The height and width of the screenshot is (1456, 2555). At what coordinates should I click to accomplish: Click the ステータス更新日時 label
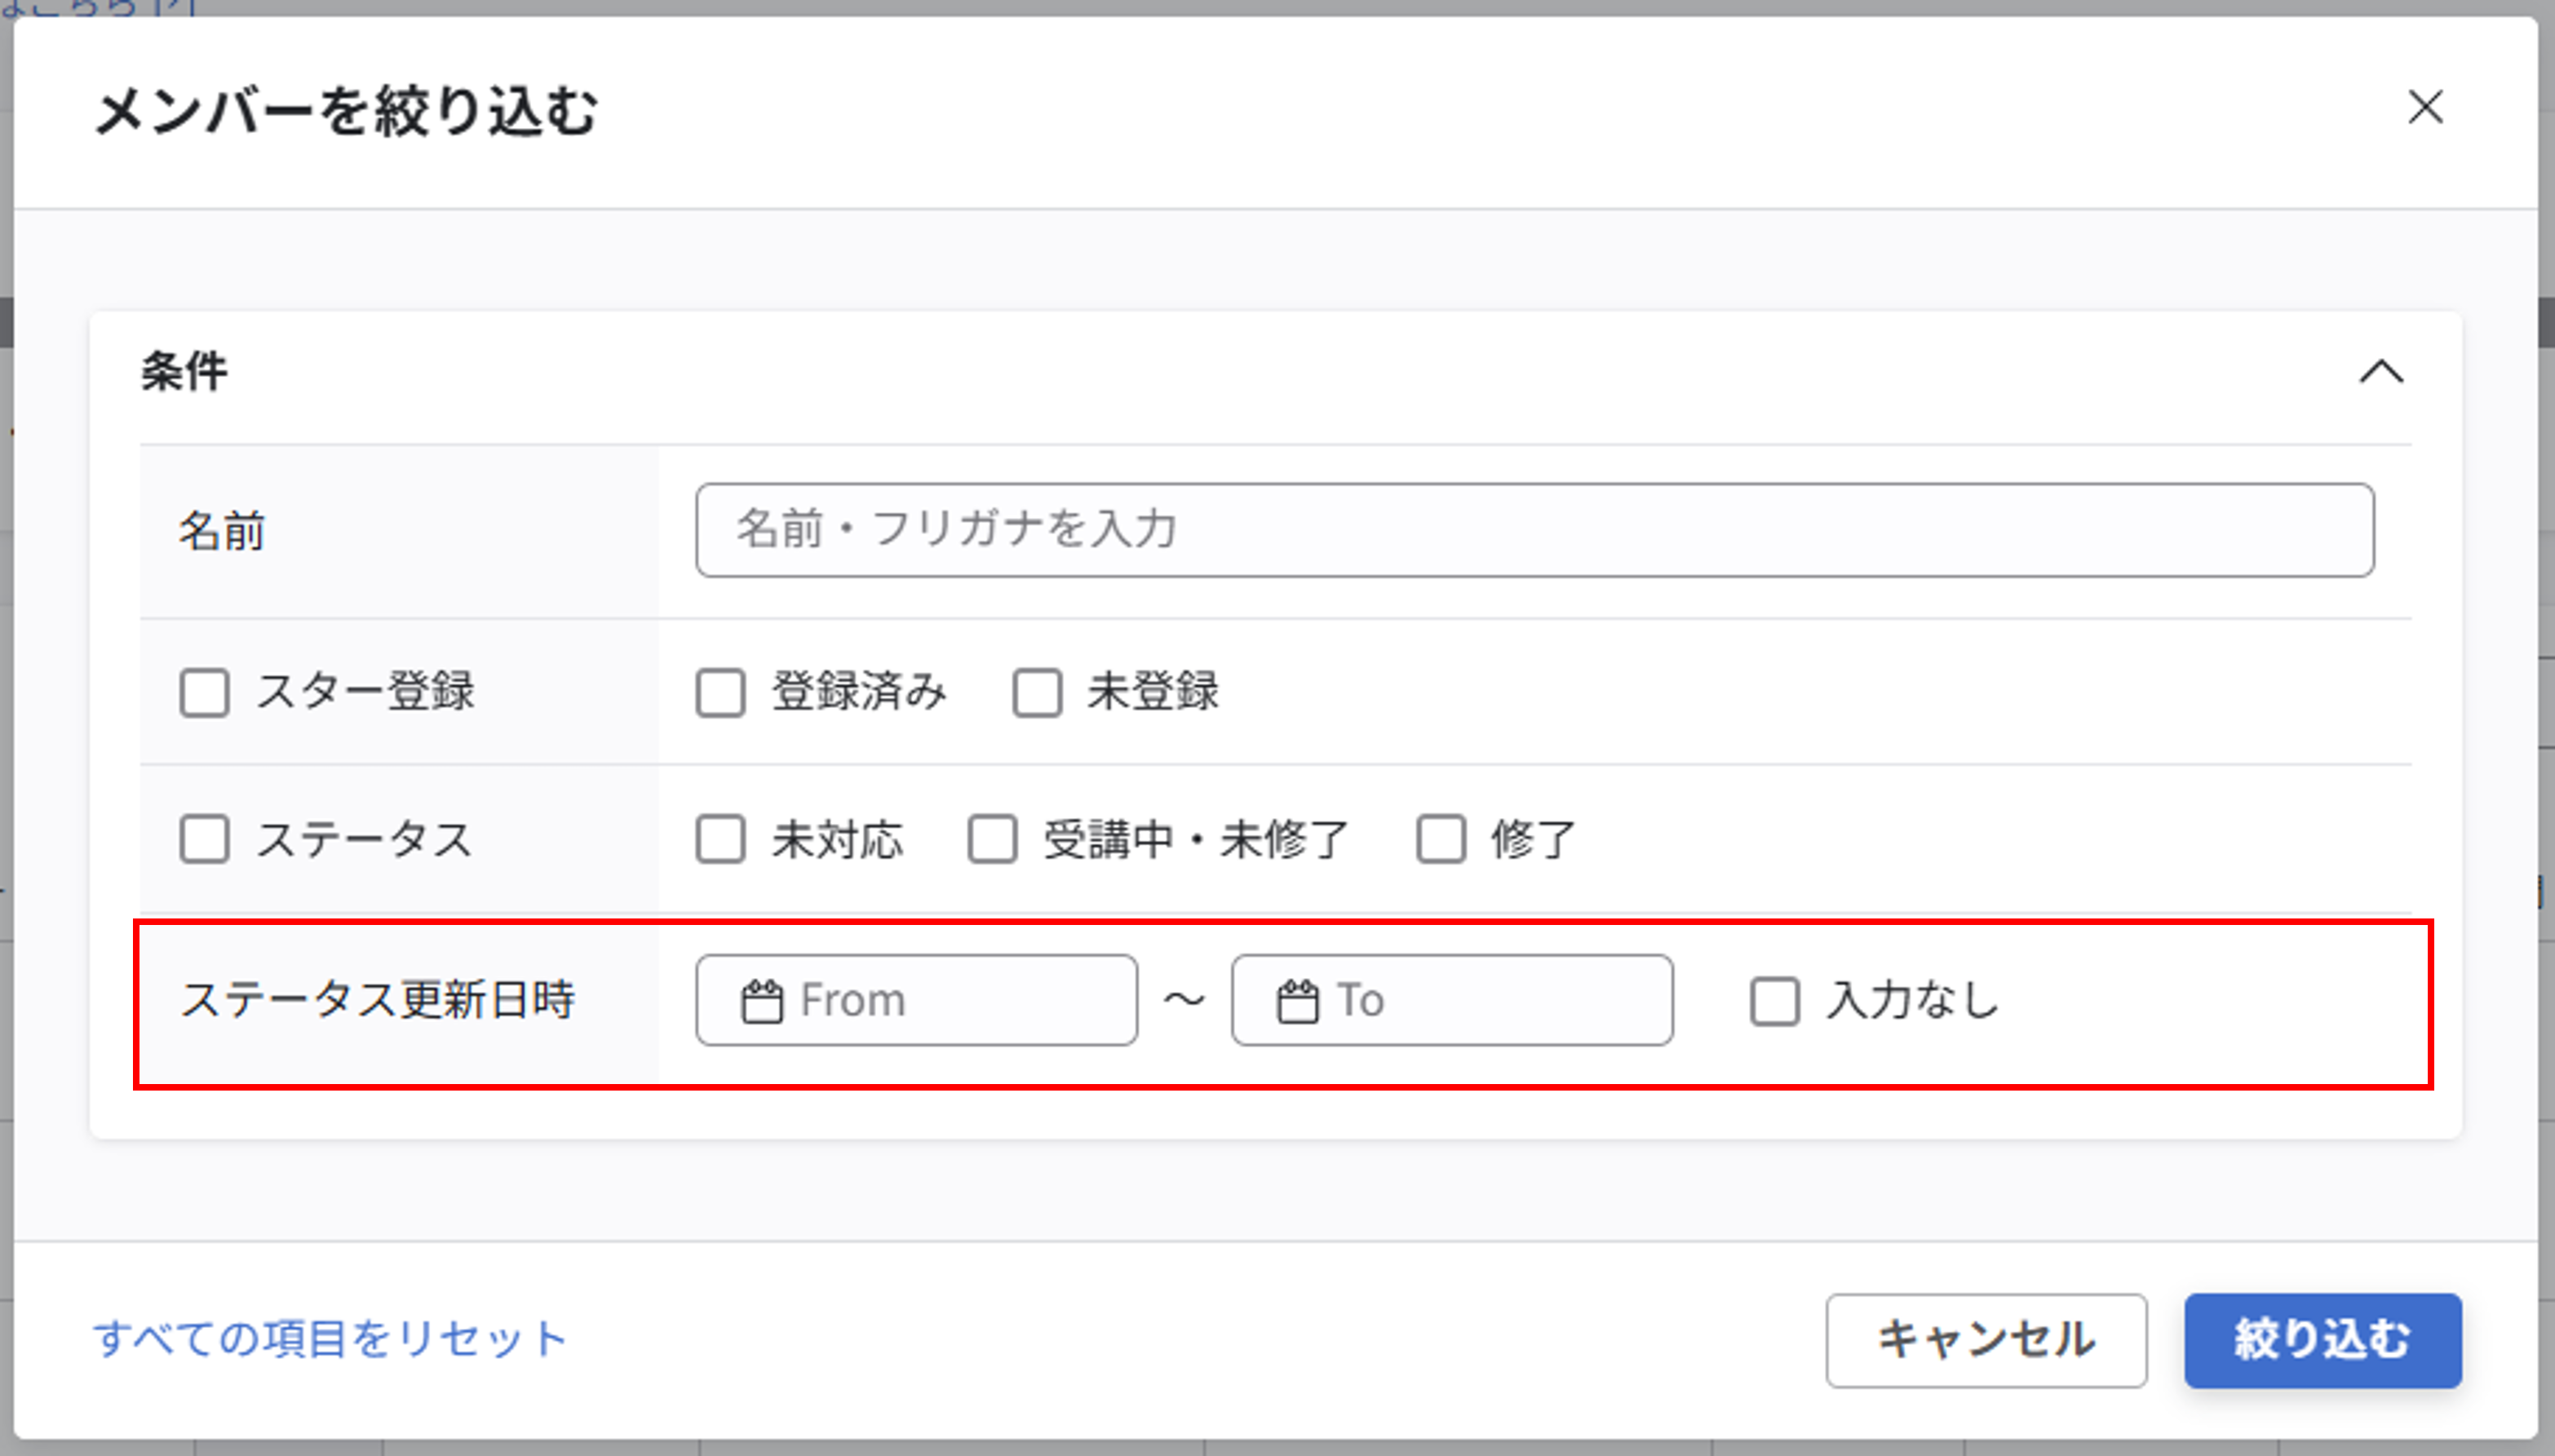(378, 1000)
